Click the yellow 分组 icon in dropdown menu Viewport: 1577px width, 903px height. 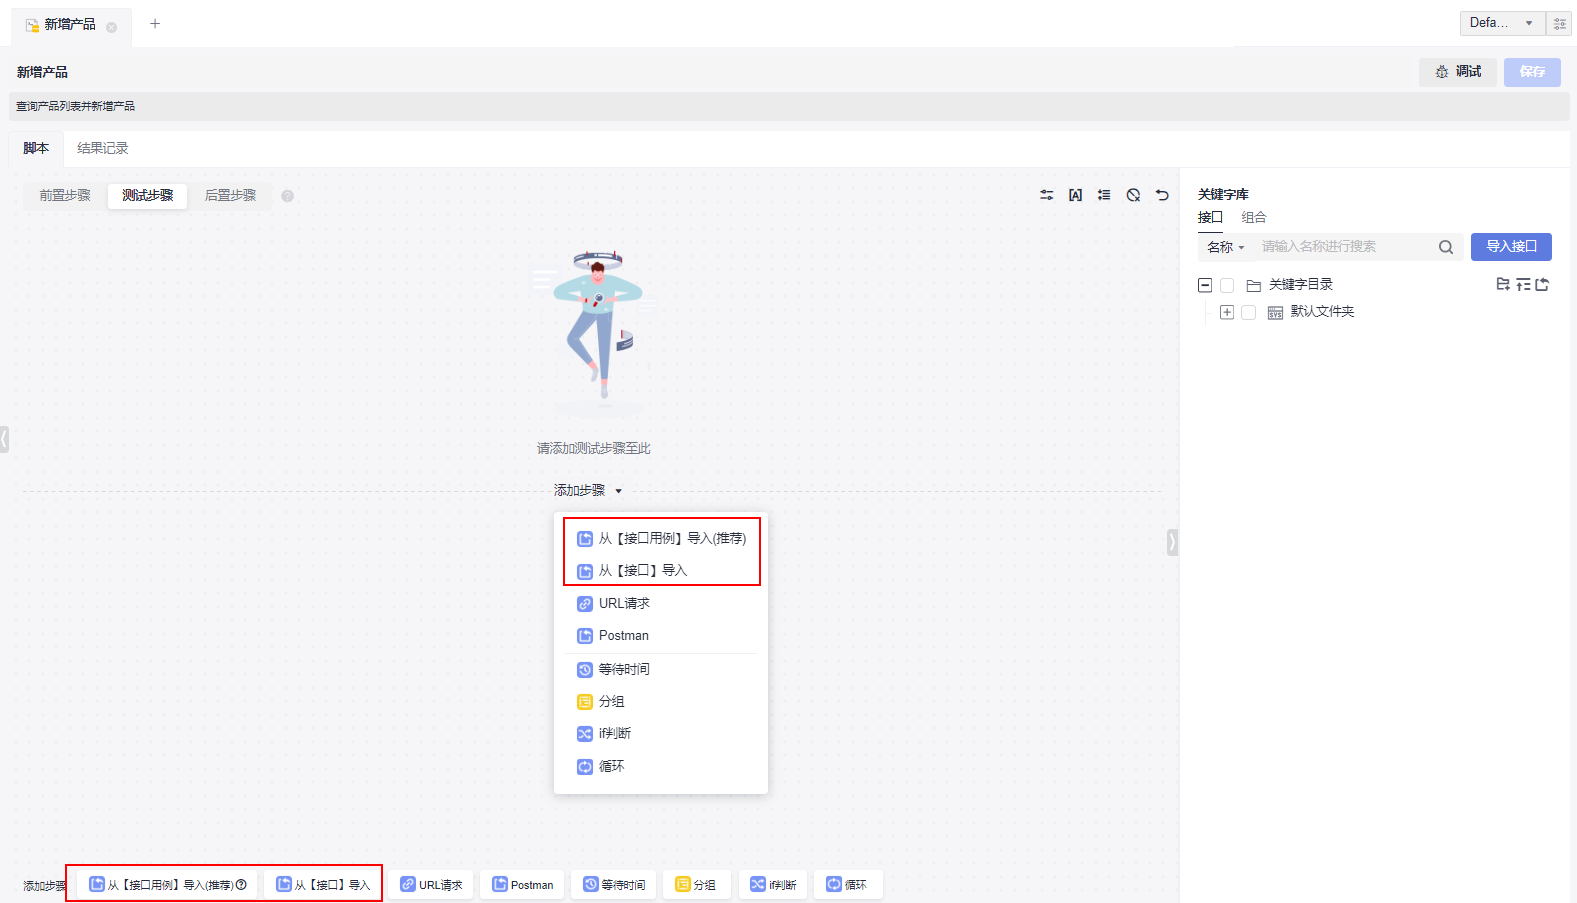(585, 702)
